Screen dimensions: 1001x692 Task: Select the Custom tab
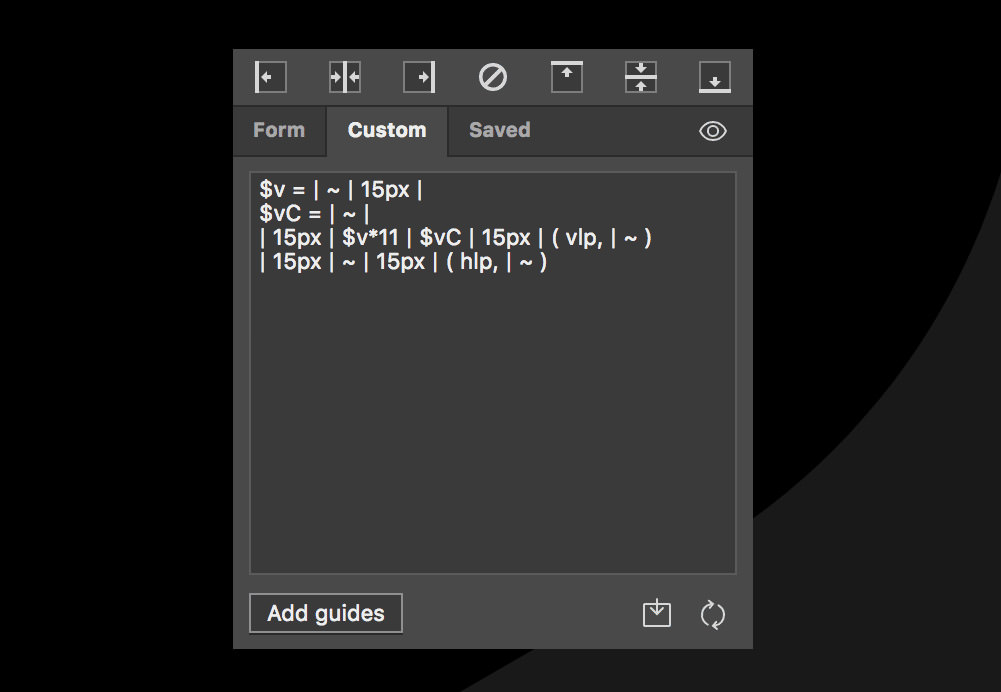tap(387, 130)
